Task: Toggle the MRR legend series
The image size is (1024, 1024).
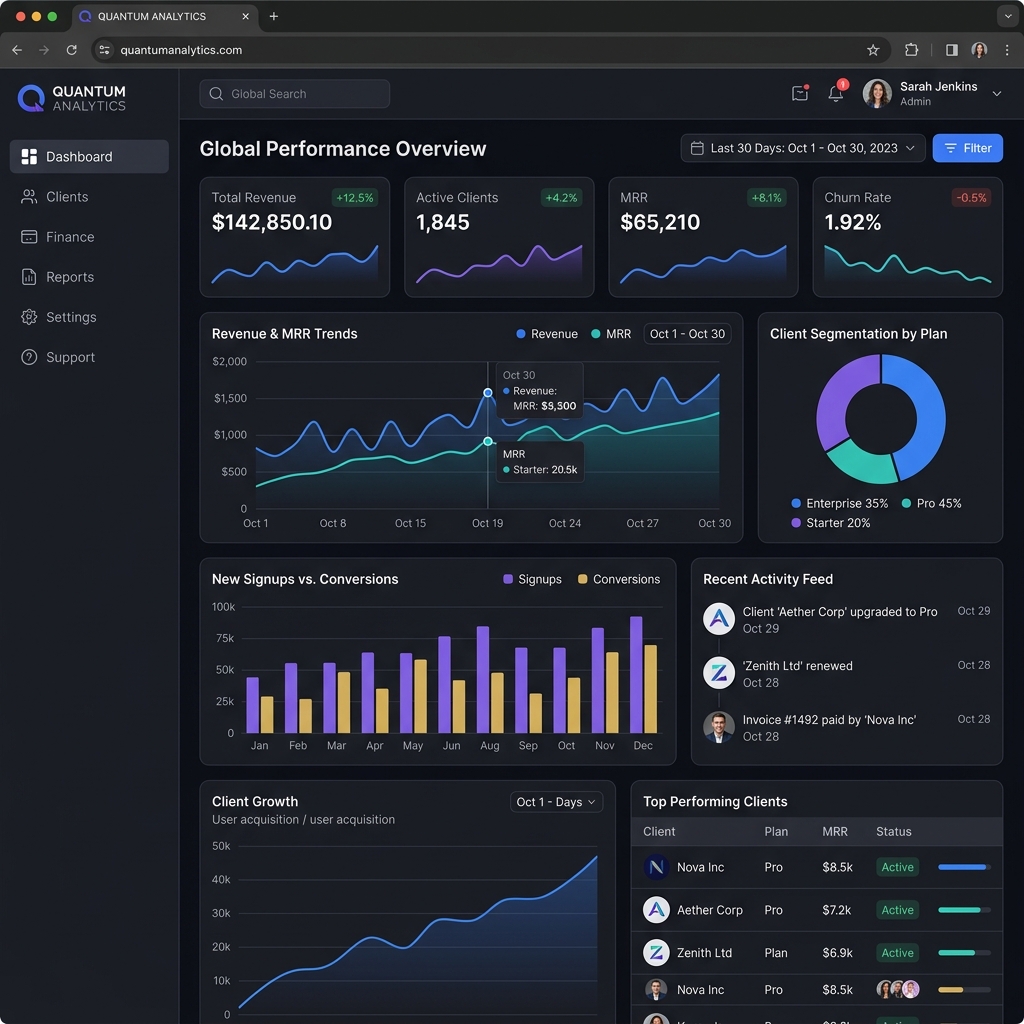Action: [x=611, y=334]
